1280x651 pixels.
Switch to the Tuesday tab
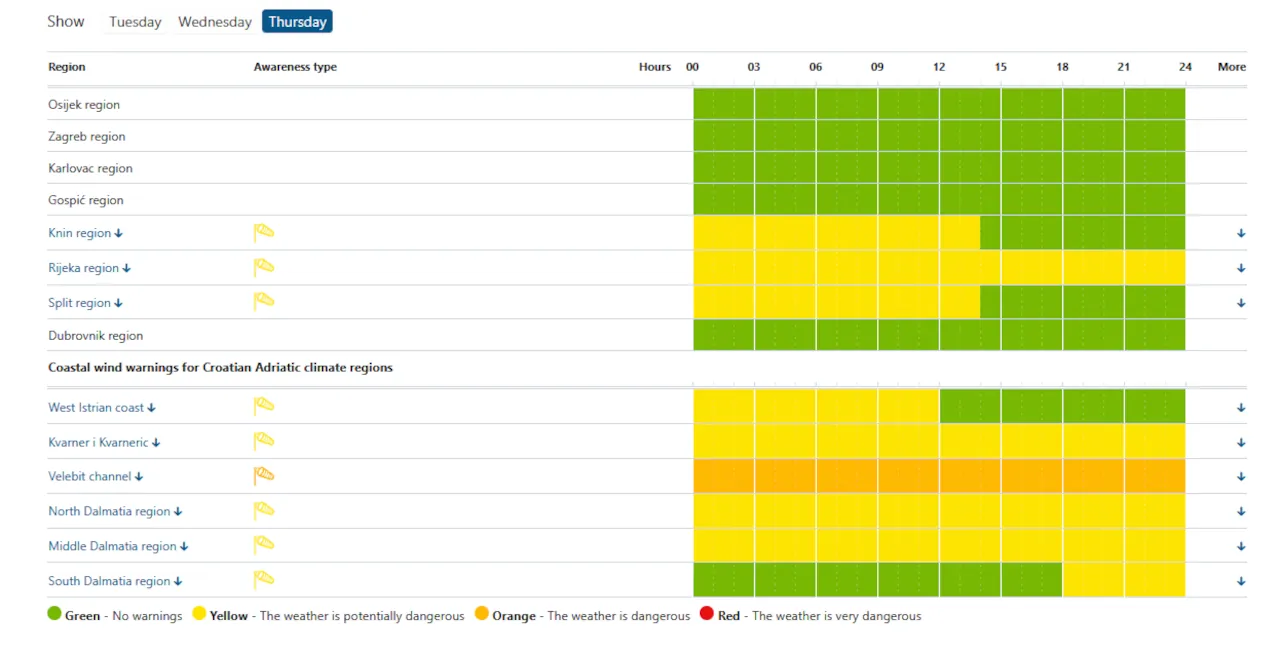point(135,22)
